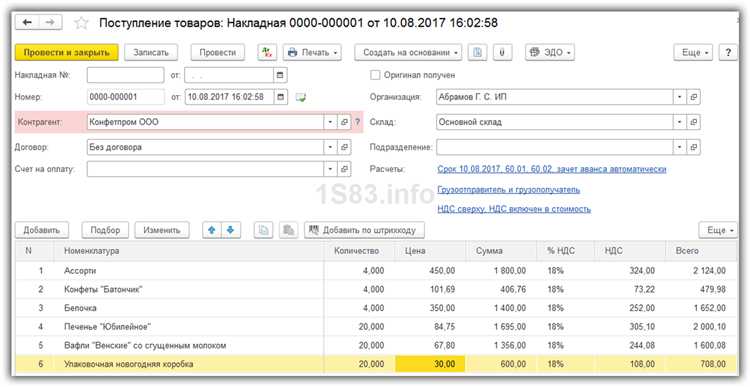Select the Ассорти row

(x=376, y=271)
